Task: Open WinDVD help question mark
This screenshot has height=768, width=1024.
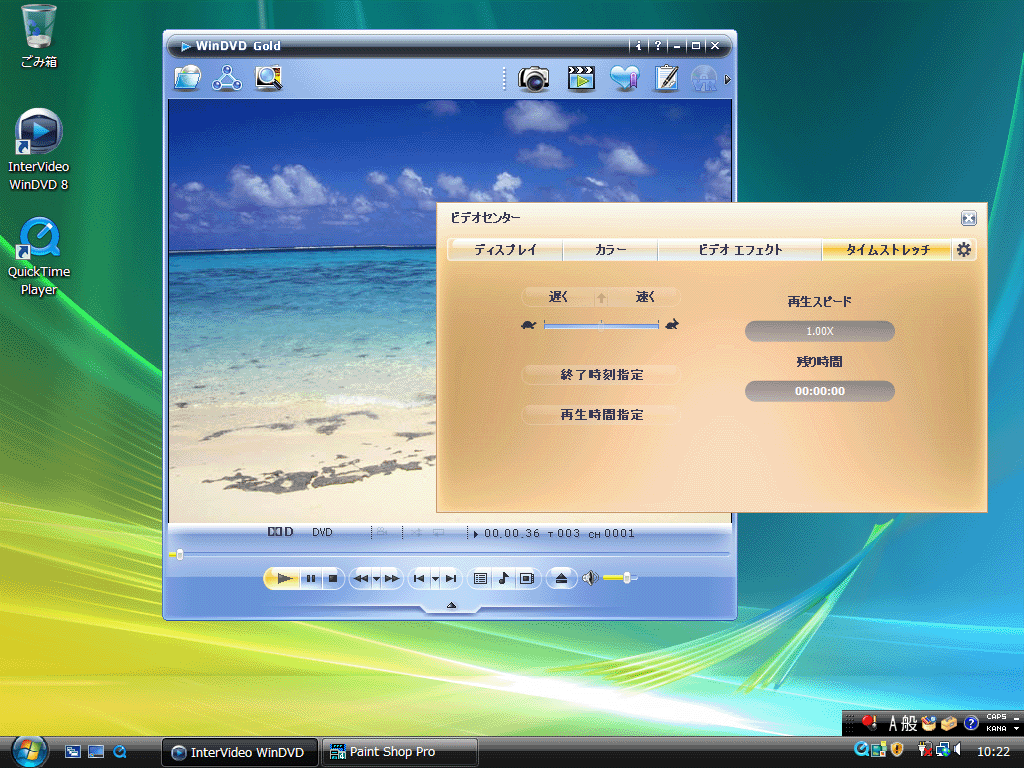Action: 658,46
